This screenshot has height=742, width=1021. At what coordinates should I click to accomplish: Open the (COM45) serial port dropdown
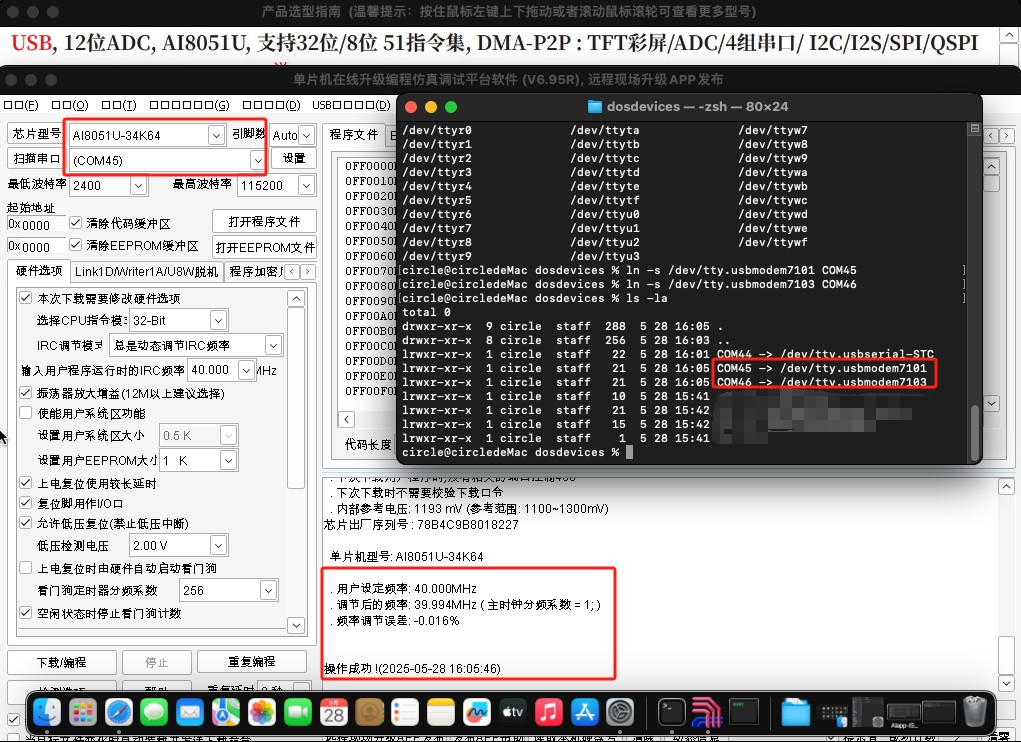tap(258, 160)
